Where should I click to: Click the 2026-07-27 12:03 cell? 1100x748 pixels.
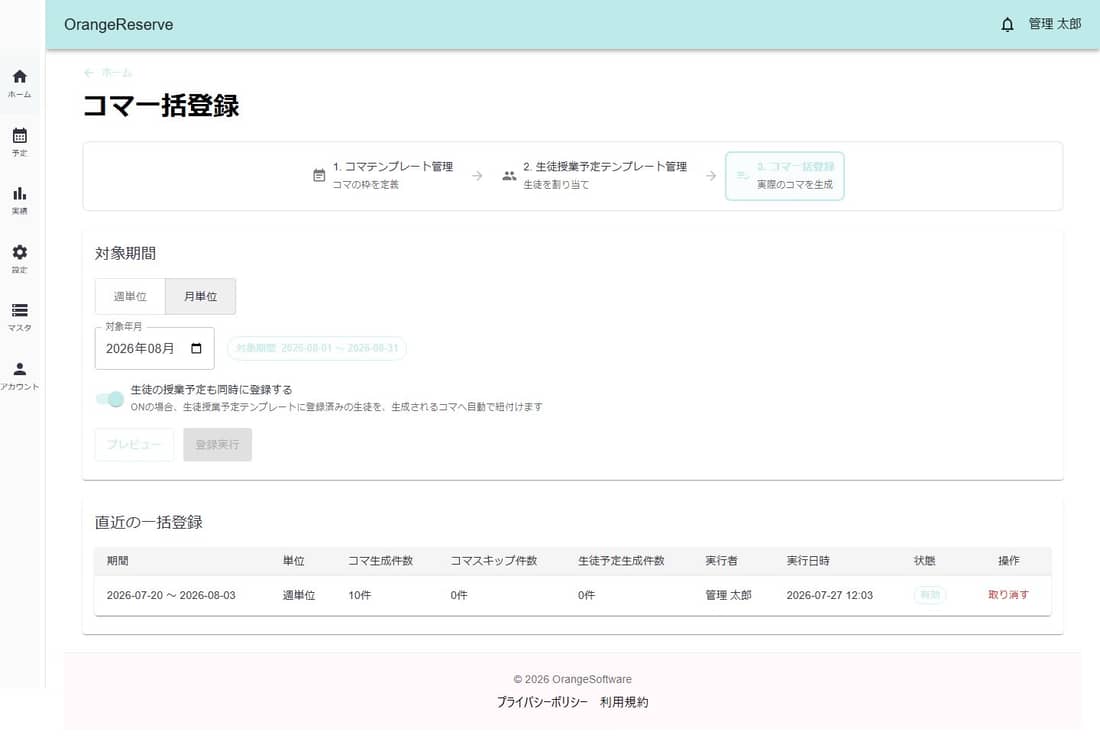(x=829, y=595)
